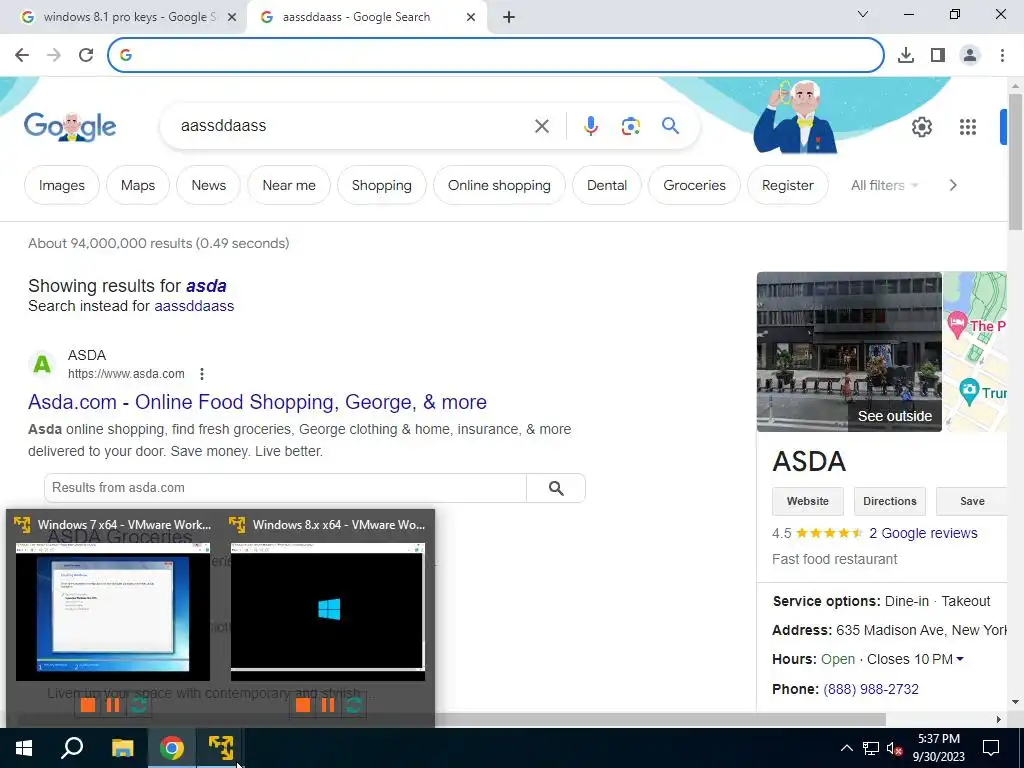Pause the Windows 7 x64 VM
The image size is (1024, 768).
tap(113, 705)
